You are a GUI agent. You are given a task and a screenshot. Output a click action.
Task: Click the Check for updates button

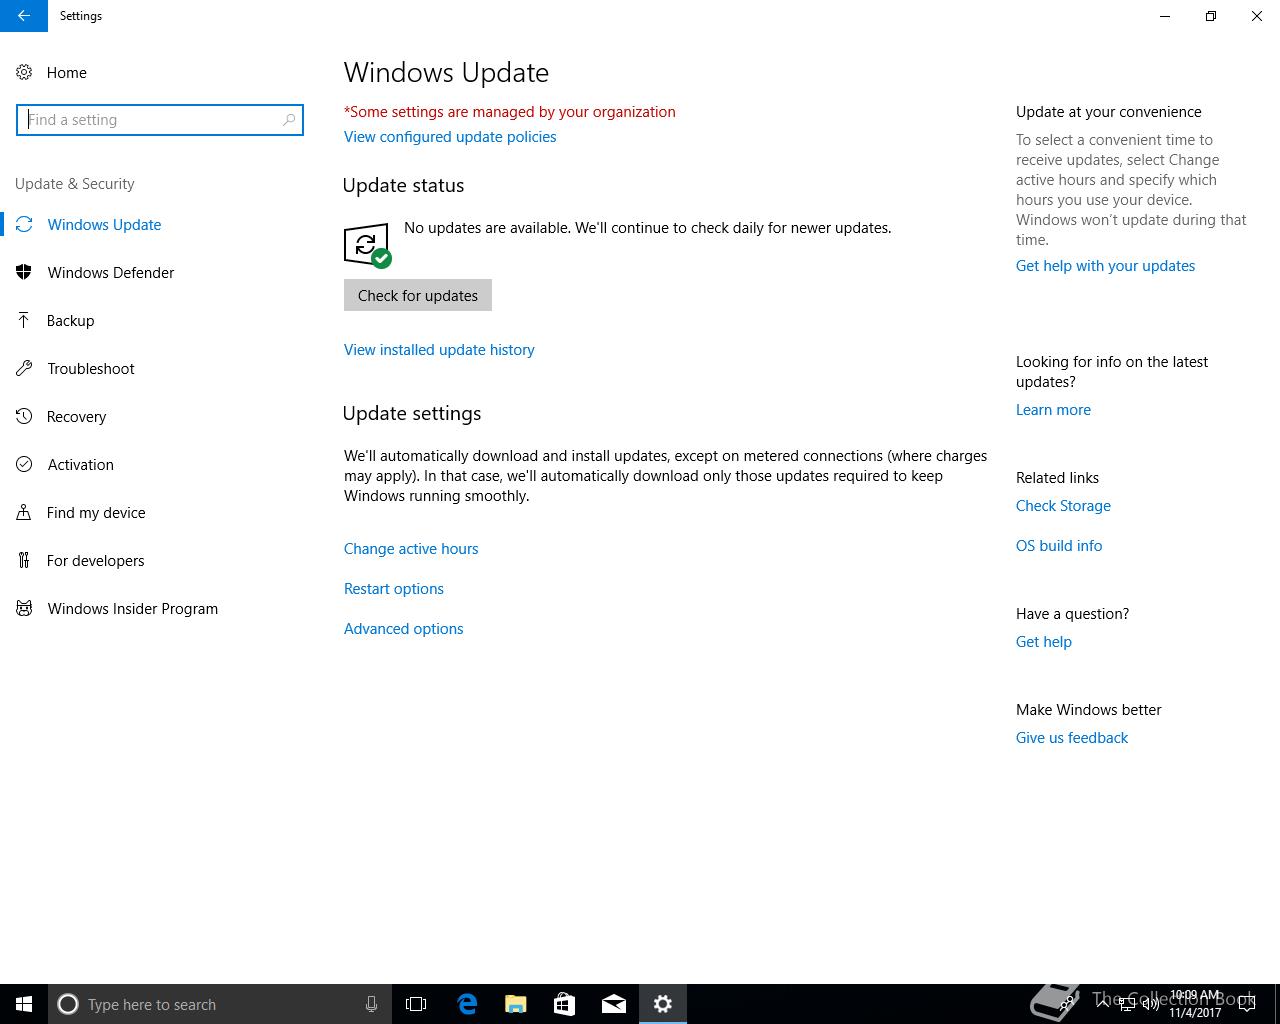(x=418, y=295)
